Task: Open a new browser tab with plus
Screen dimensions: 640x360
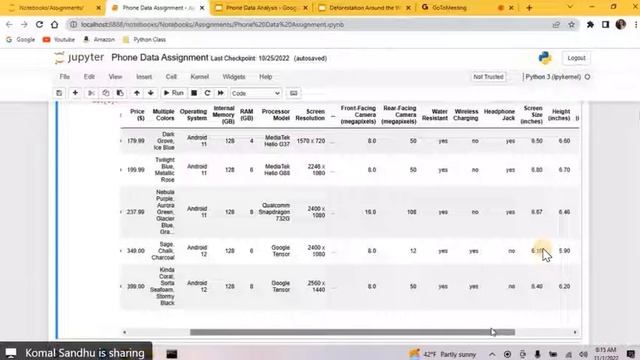Action: pos(529,8)
